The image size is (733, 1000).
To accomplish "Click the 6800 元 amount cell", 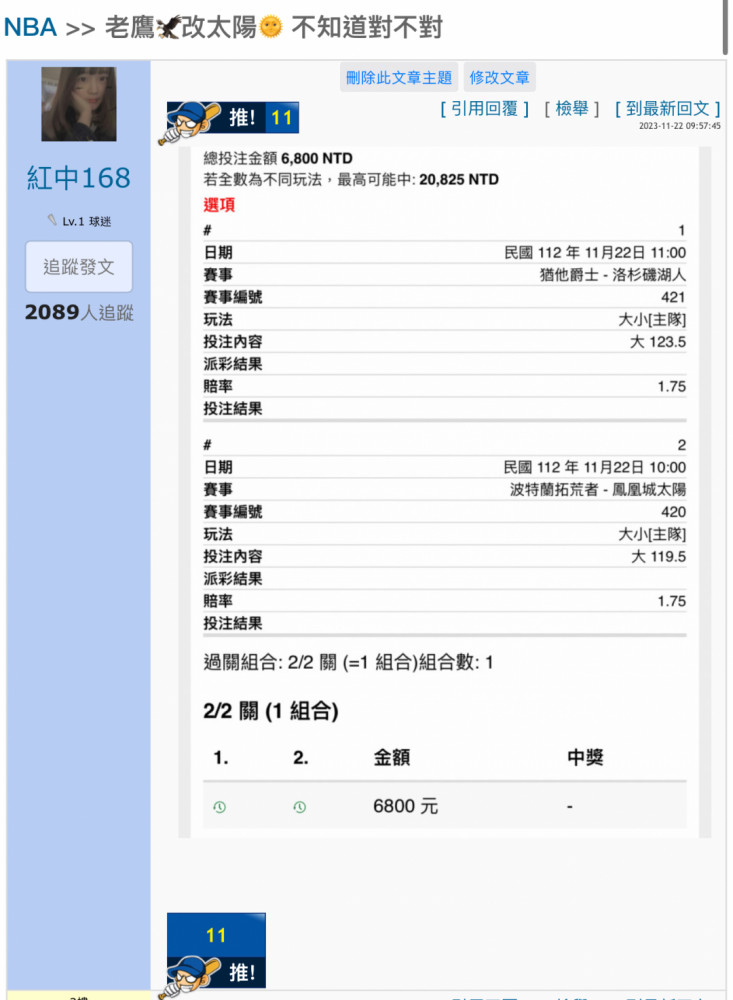I will 405,807.
